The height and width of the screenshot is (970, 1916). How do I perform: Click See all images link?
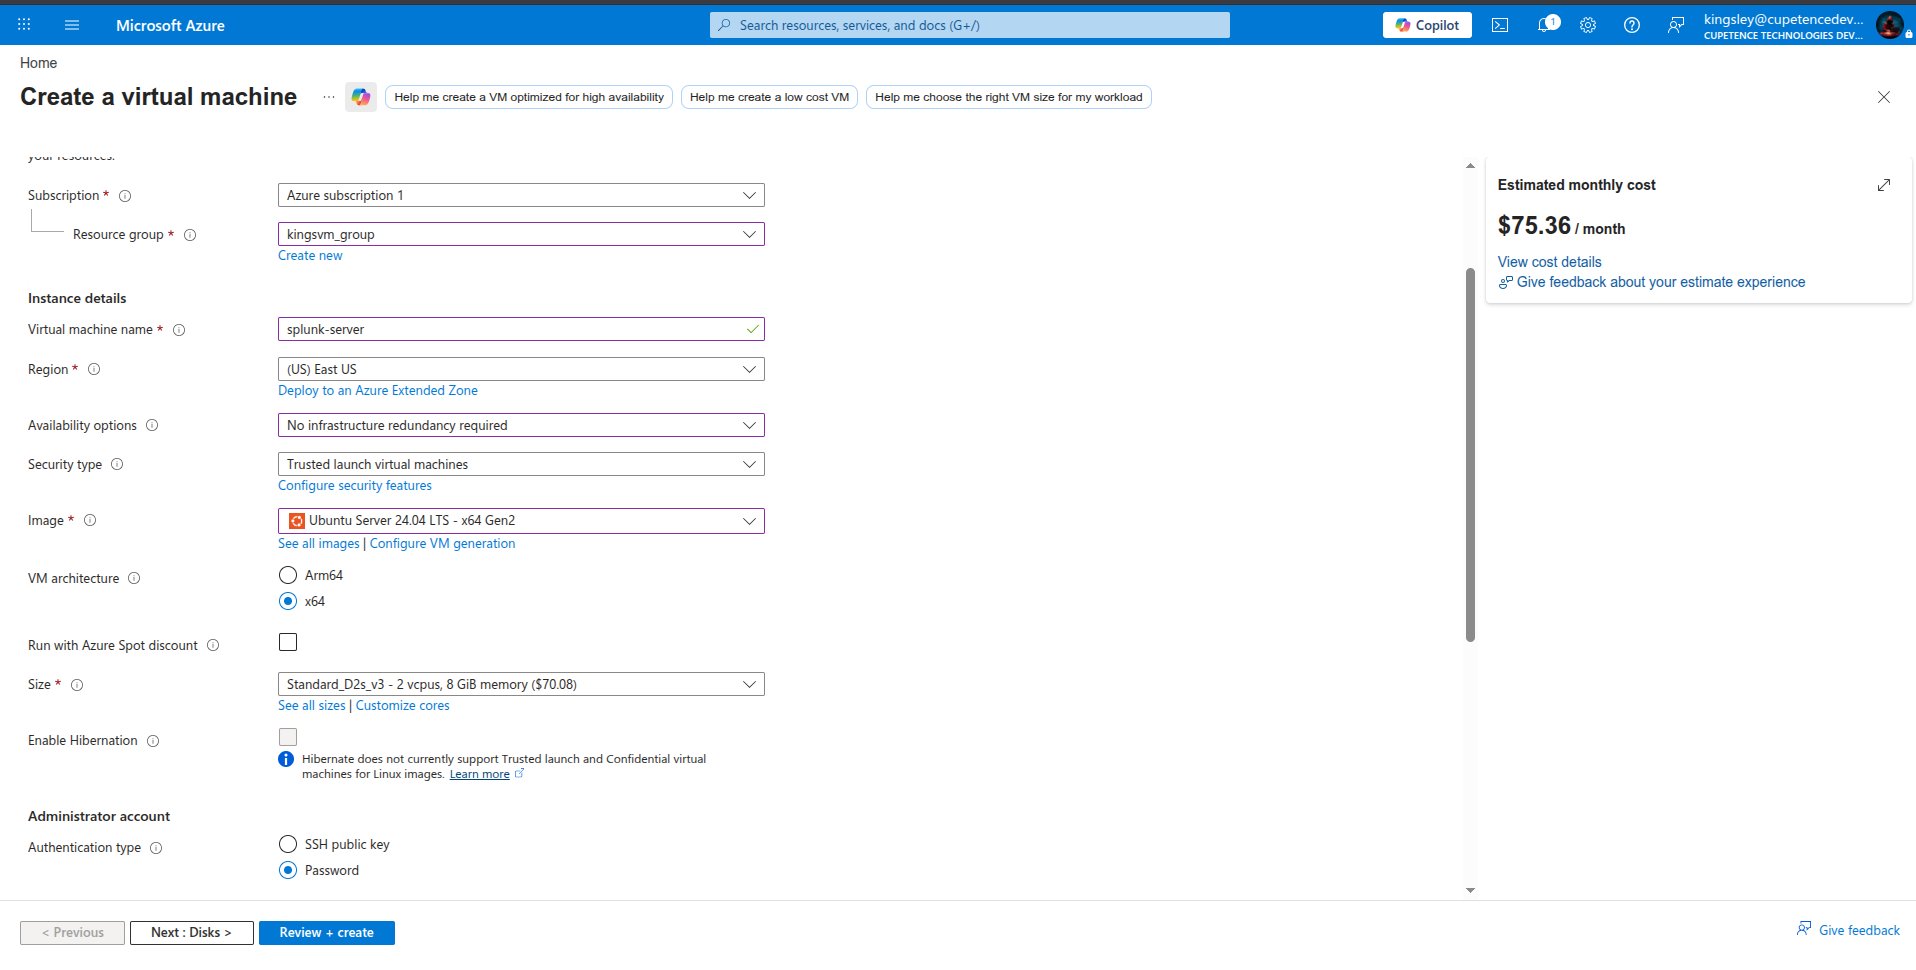click(319, 544)
